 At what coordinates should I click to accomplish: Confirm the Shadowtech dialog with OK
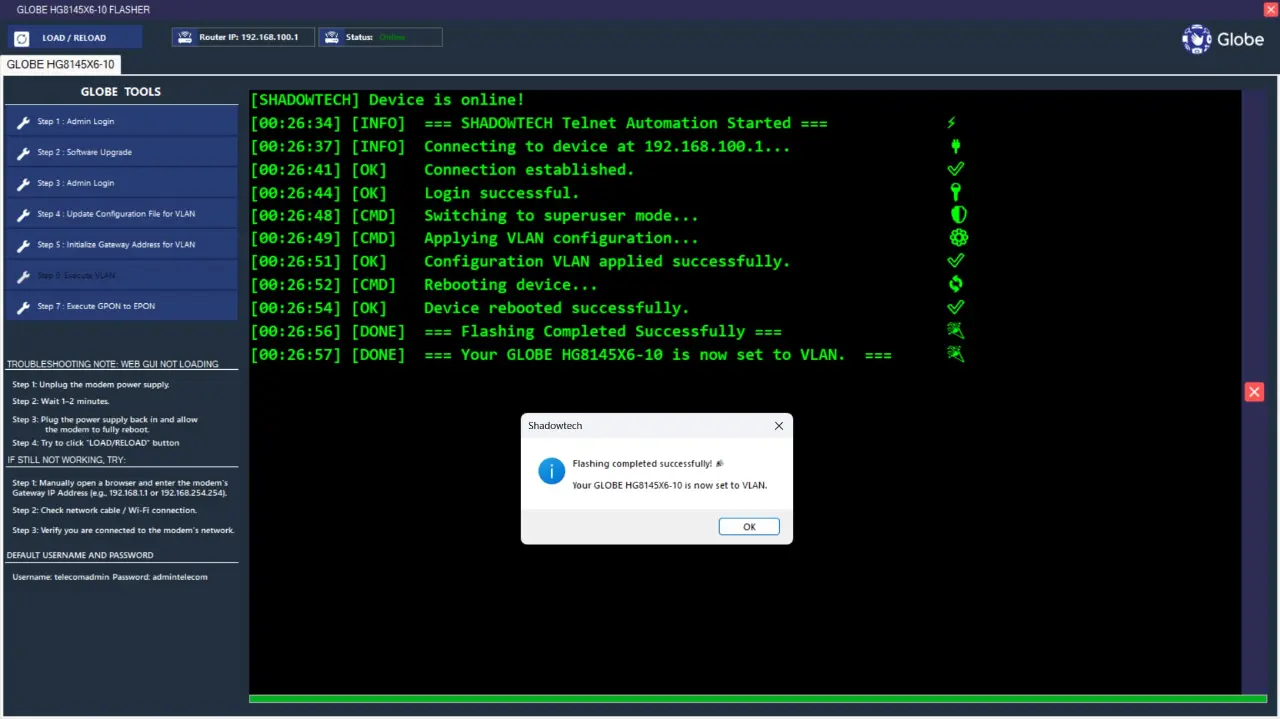tap(749, 527)
